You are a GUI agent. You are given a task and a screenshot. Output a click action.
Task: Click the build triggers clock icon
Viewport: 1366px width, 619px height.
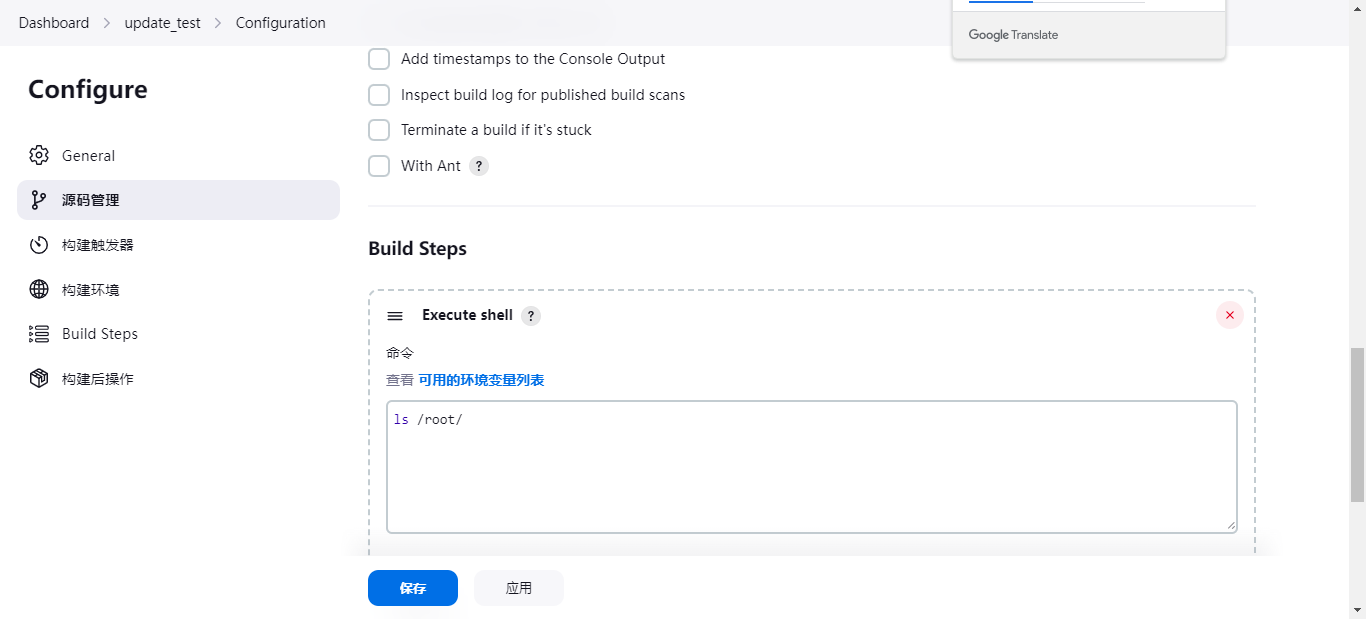click(39, 245)
